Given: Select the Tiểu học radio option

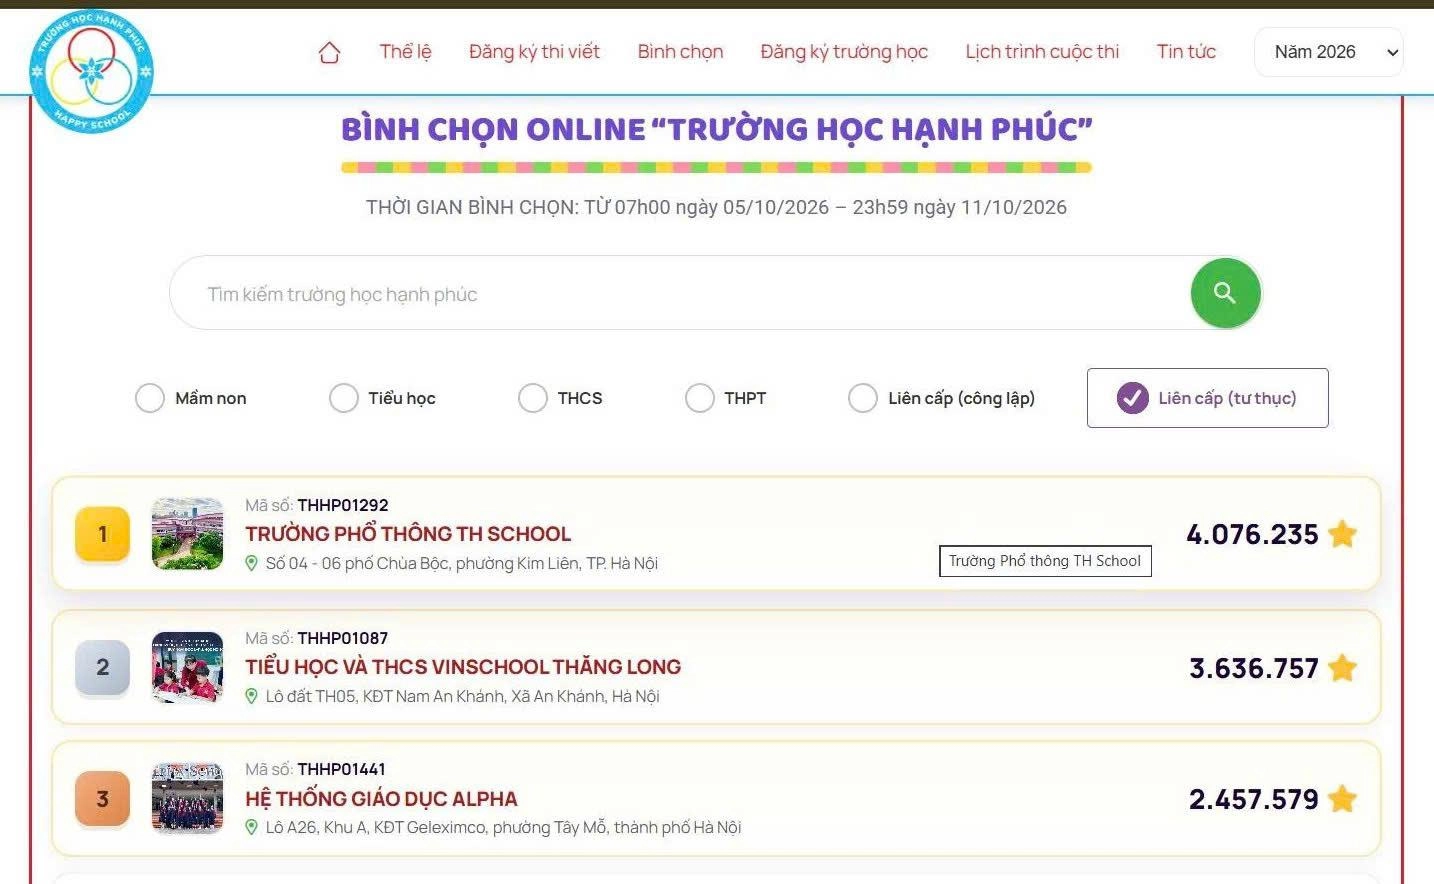Looking at the screenshot, I should tap(343, 398).
